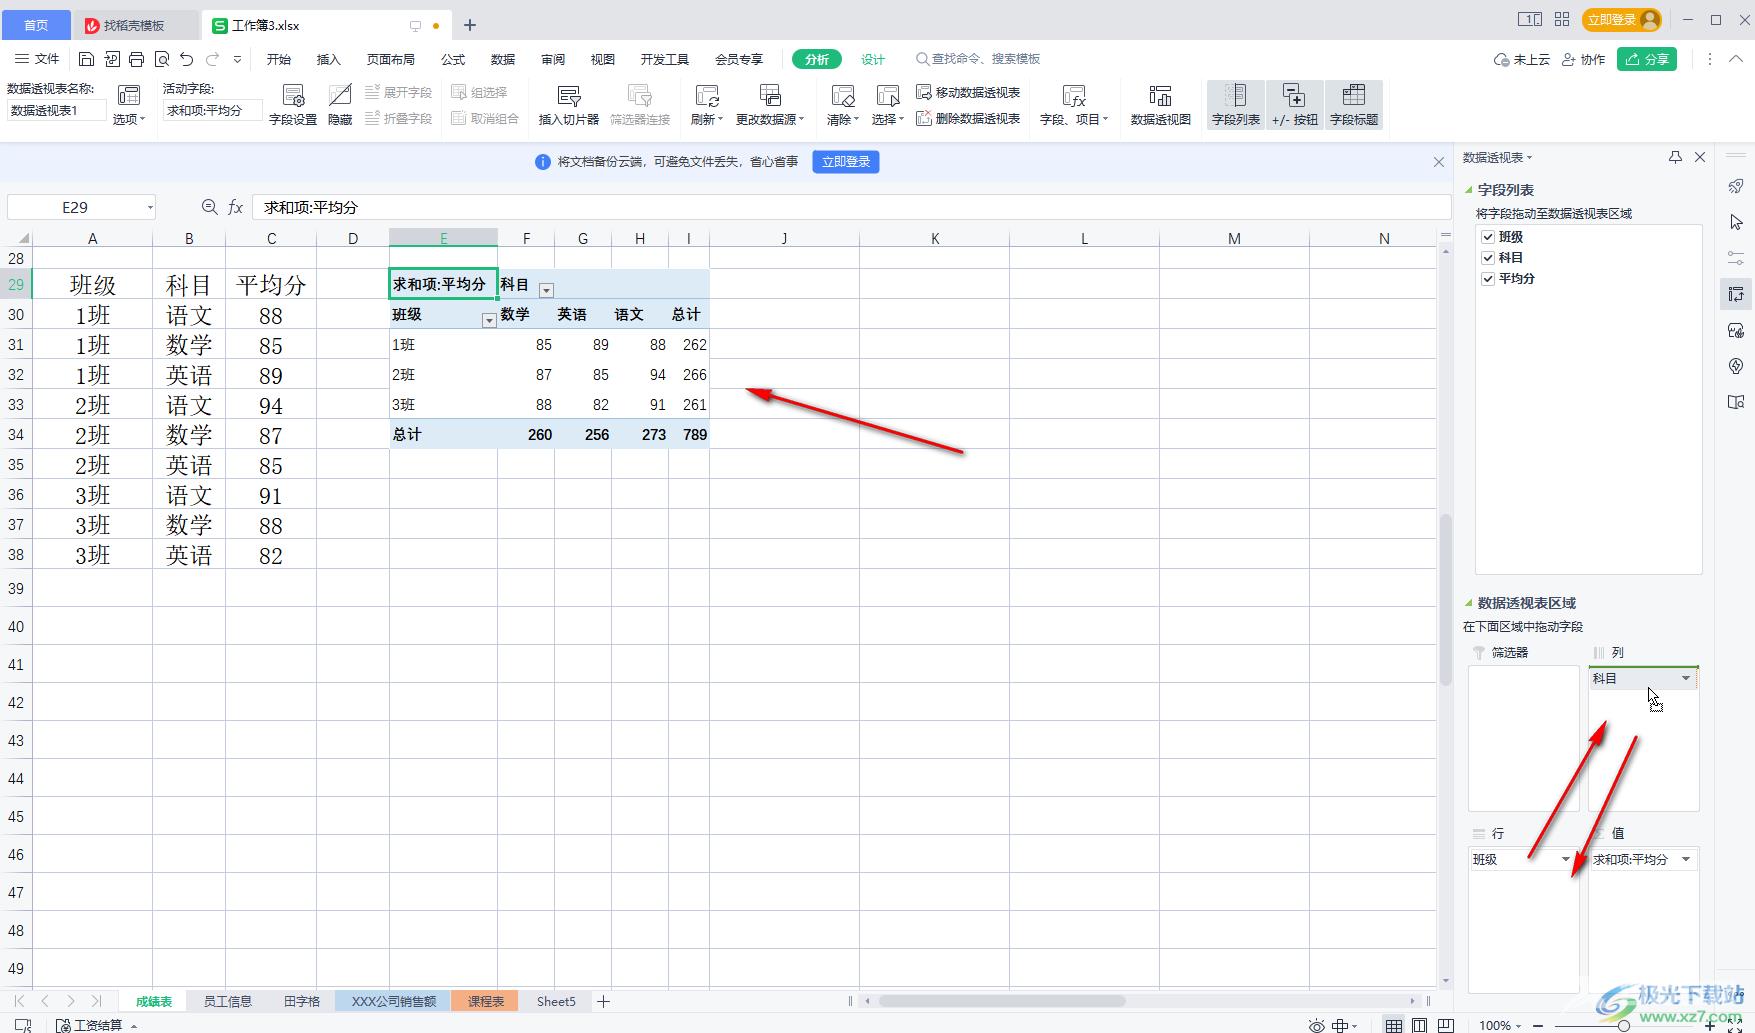This screenshot has height=1033, width=1755.
Task: Pin the 数据透视表 side panel
Action: point(1675,157)
